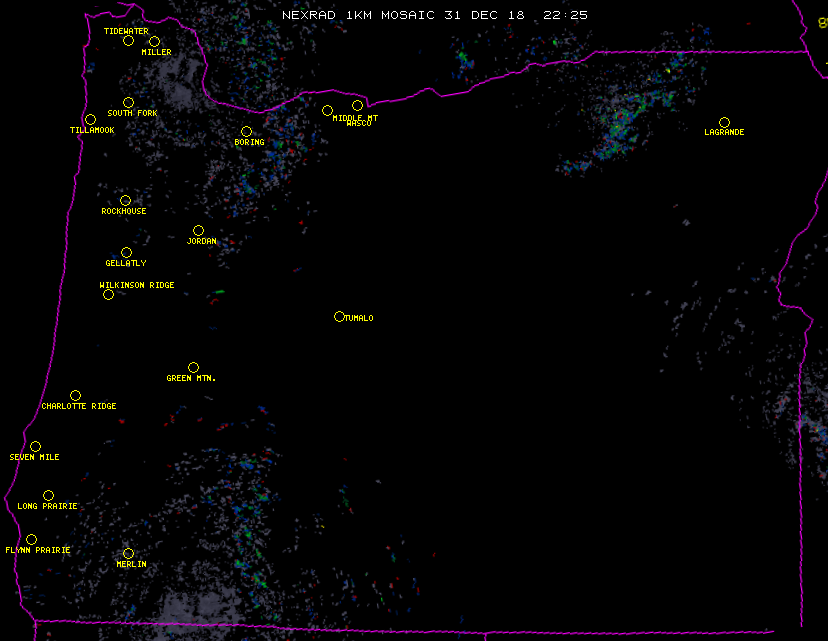Viewport: 828px width, 641px height.
Task: Select the Miller station circle marker
Action: tap(154, 42)
